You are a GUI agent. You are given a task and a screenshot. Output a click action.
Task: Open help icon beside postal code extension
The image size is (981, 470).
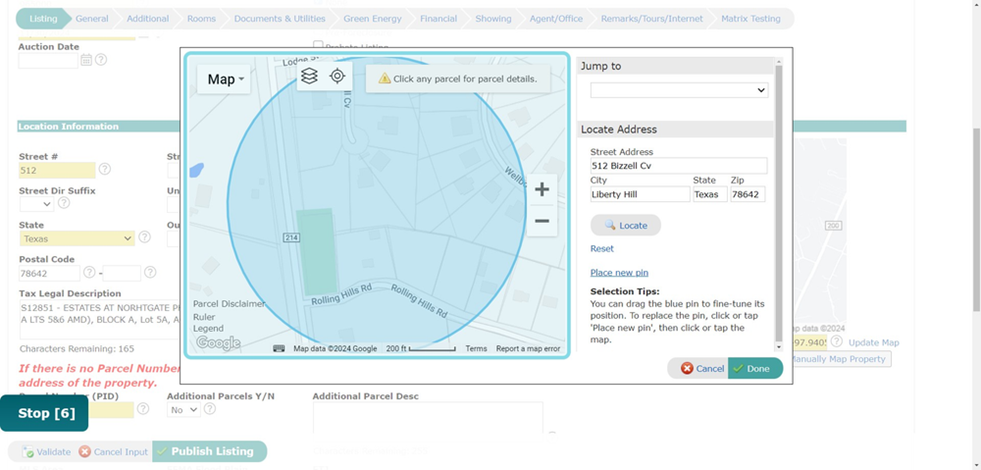coord(150,272)
